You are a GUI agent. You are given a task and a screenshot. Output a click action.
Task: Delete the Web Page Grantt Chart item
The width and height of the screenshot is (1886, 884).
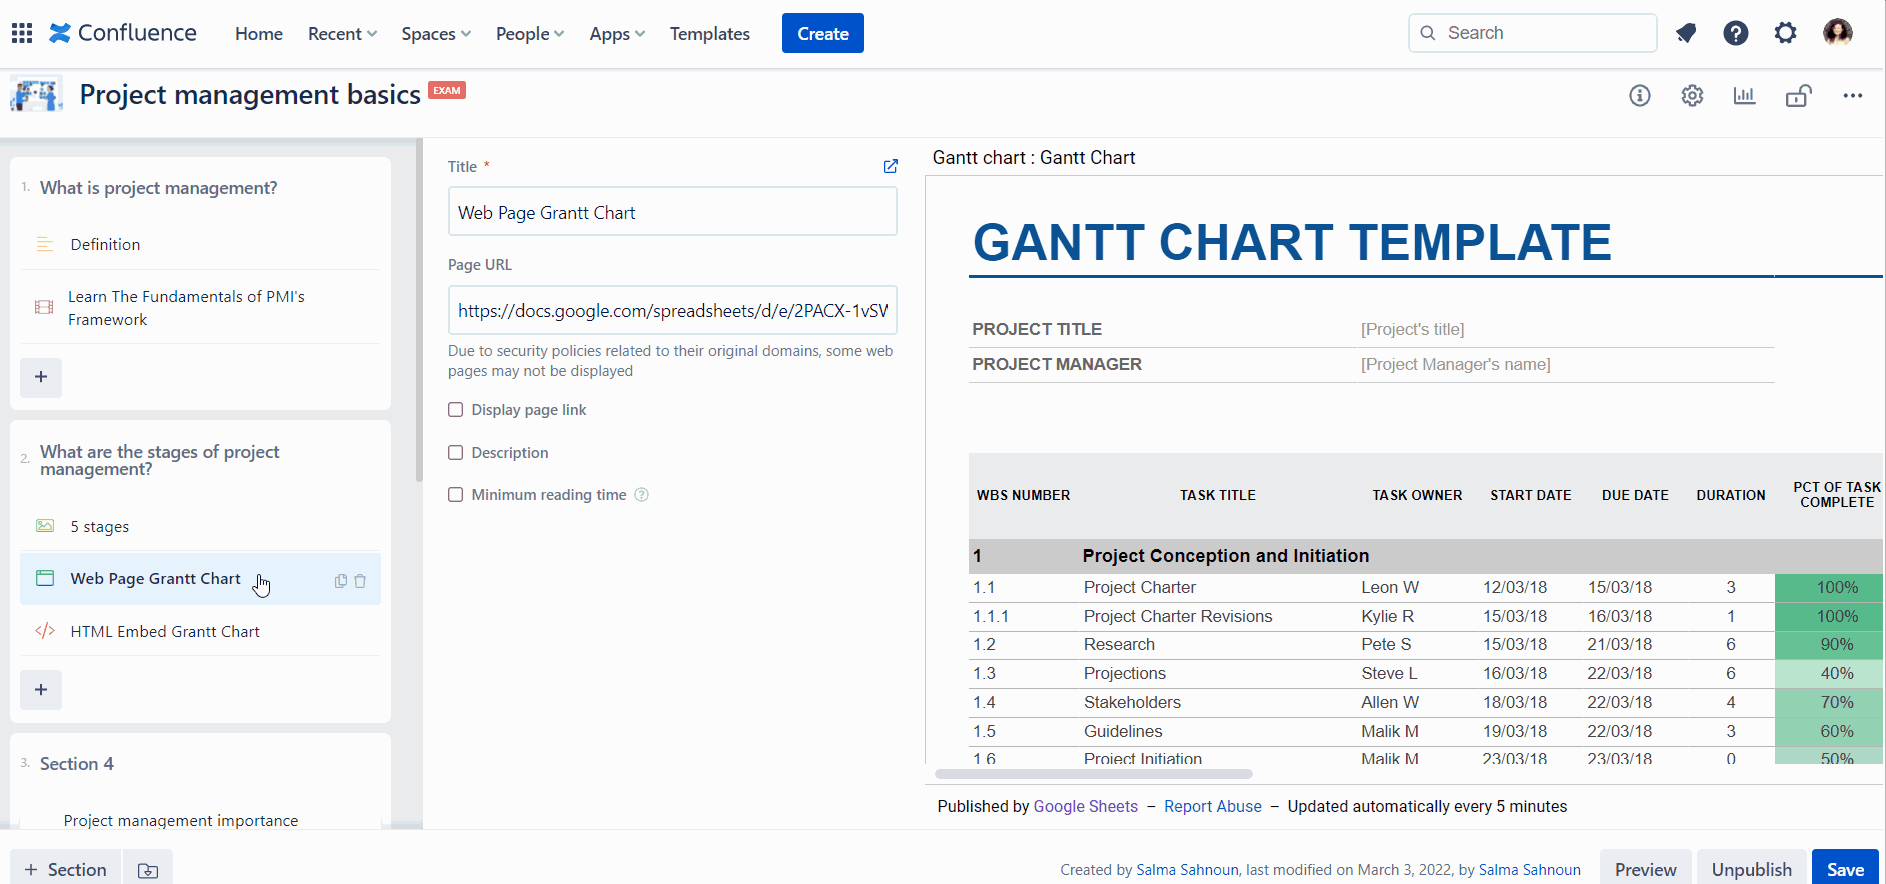point(360,581)
